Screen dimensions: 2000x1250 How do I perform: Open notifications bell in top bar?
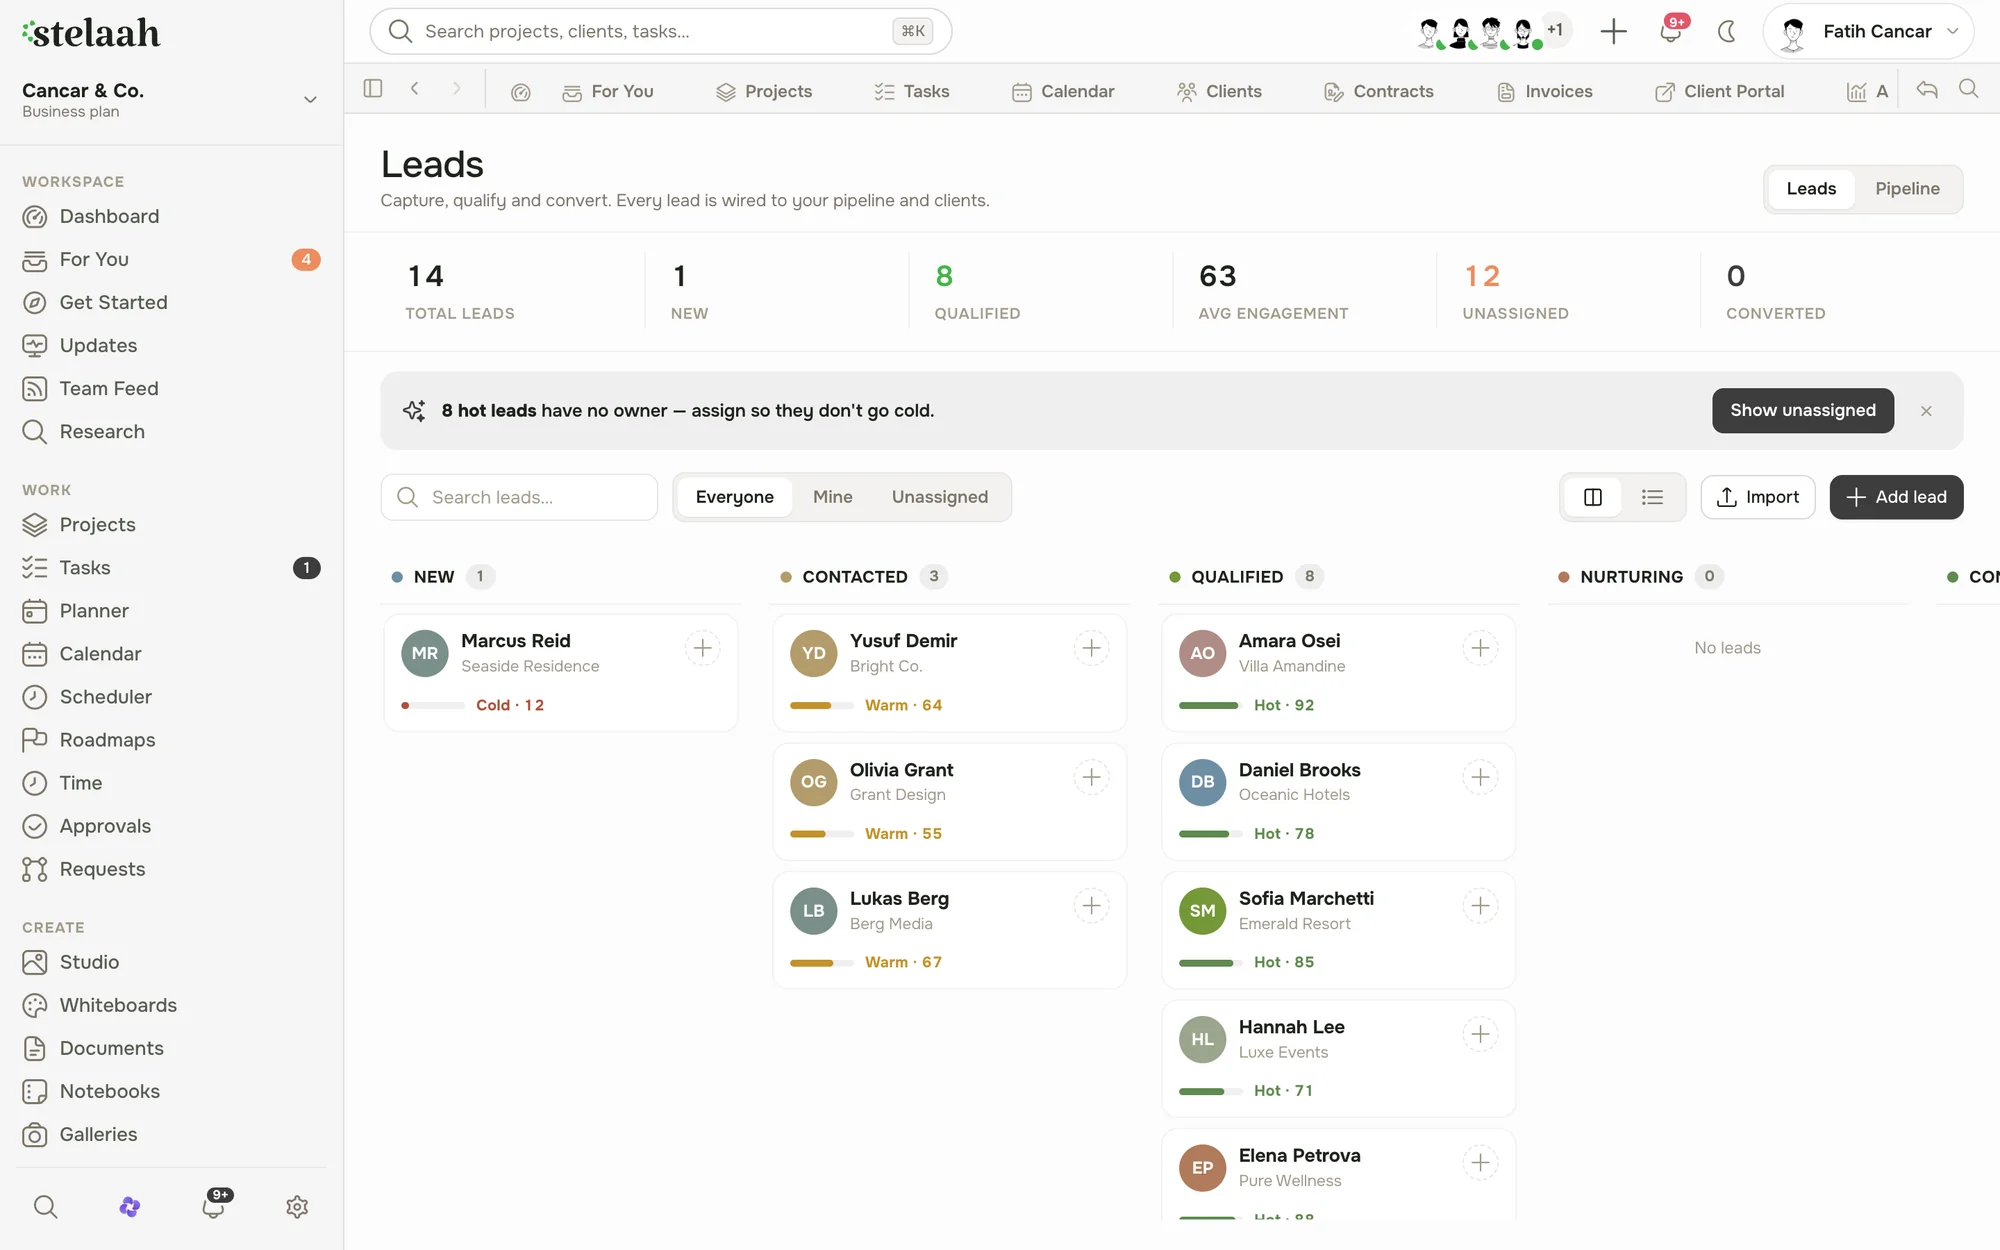click(1670, 31)
